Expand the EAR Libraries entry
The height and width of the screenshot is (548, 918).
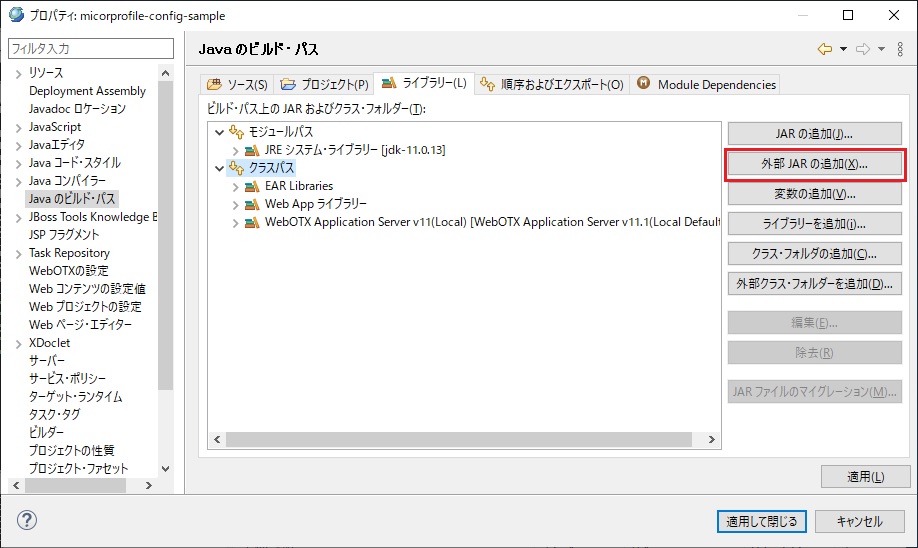point(236,186)
